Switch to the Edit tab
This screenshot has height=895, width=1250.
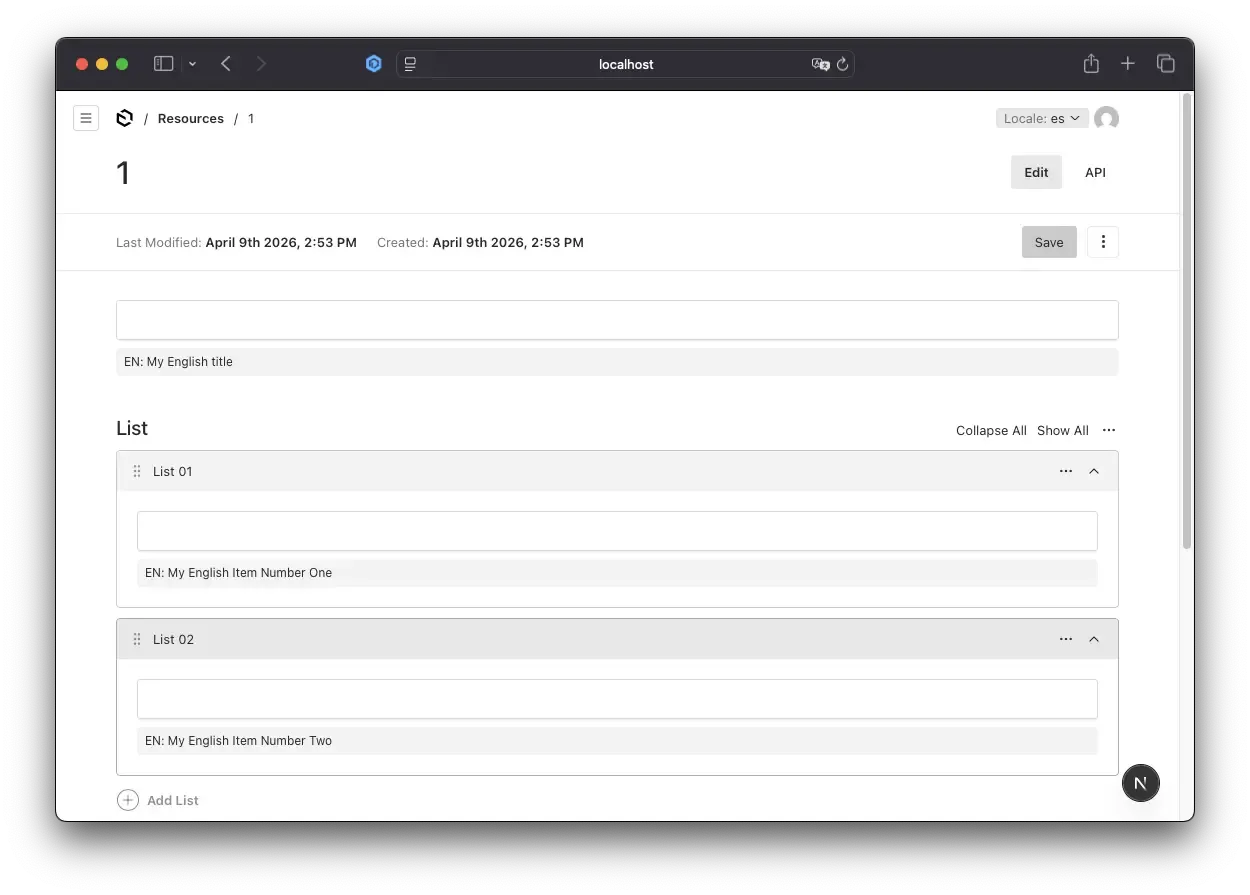[1036, 172]
